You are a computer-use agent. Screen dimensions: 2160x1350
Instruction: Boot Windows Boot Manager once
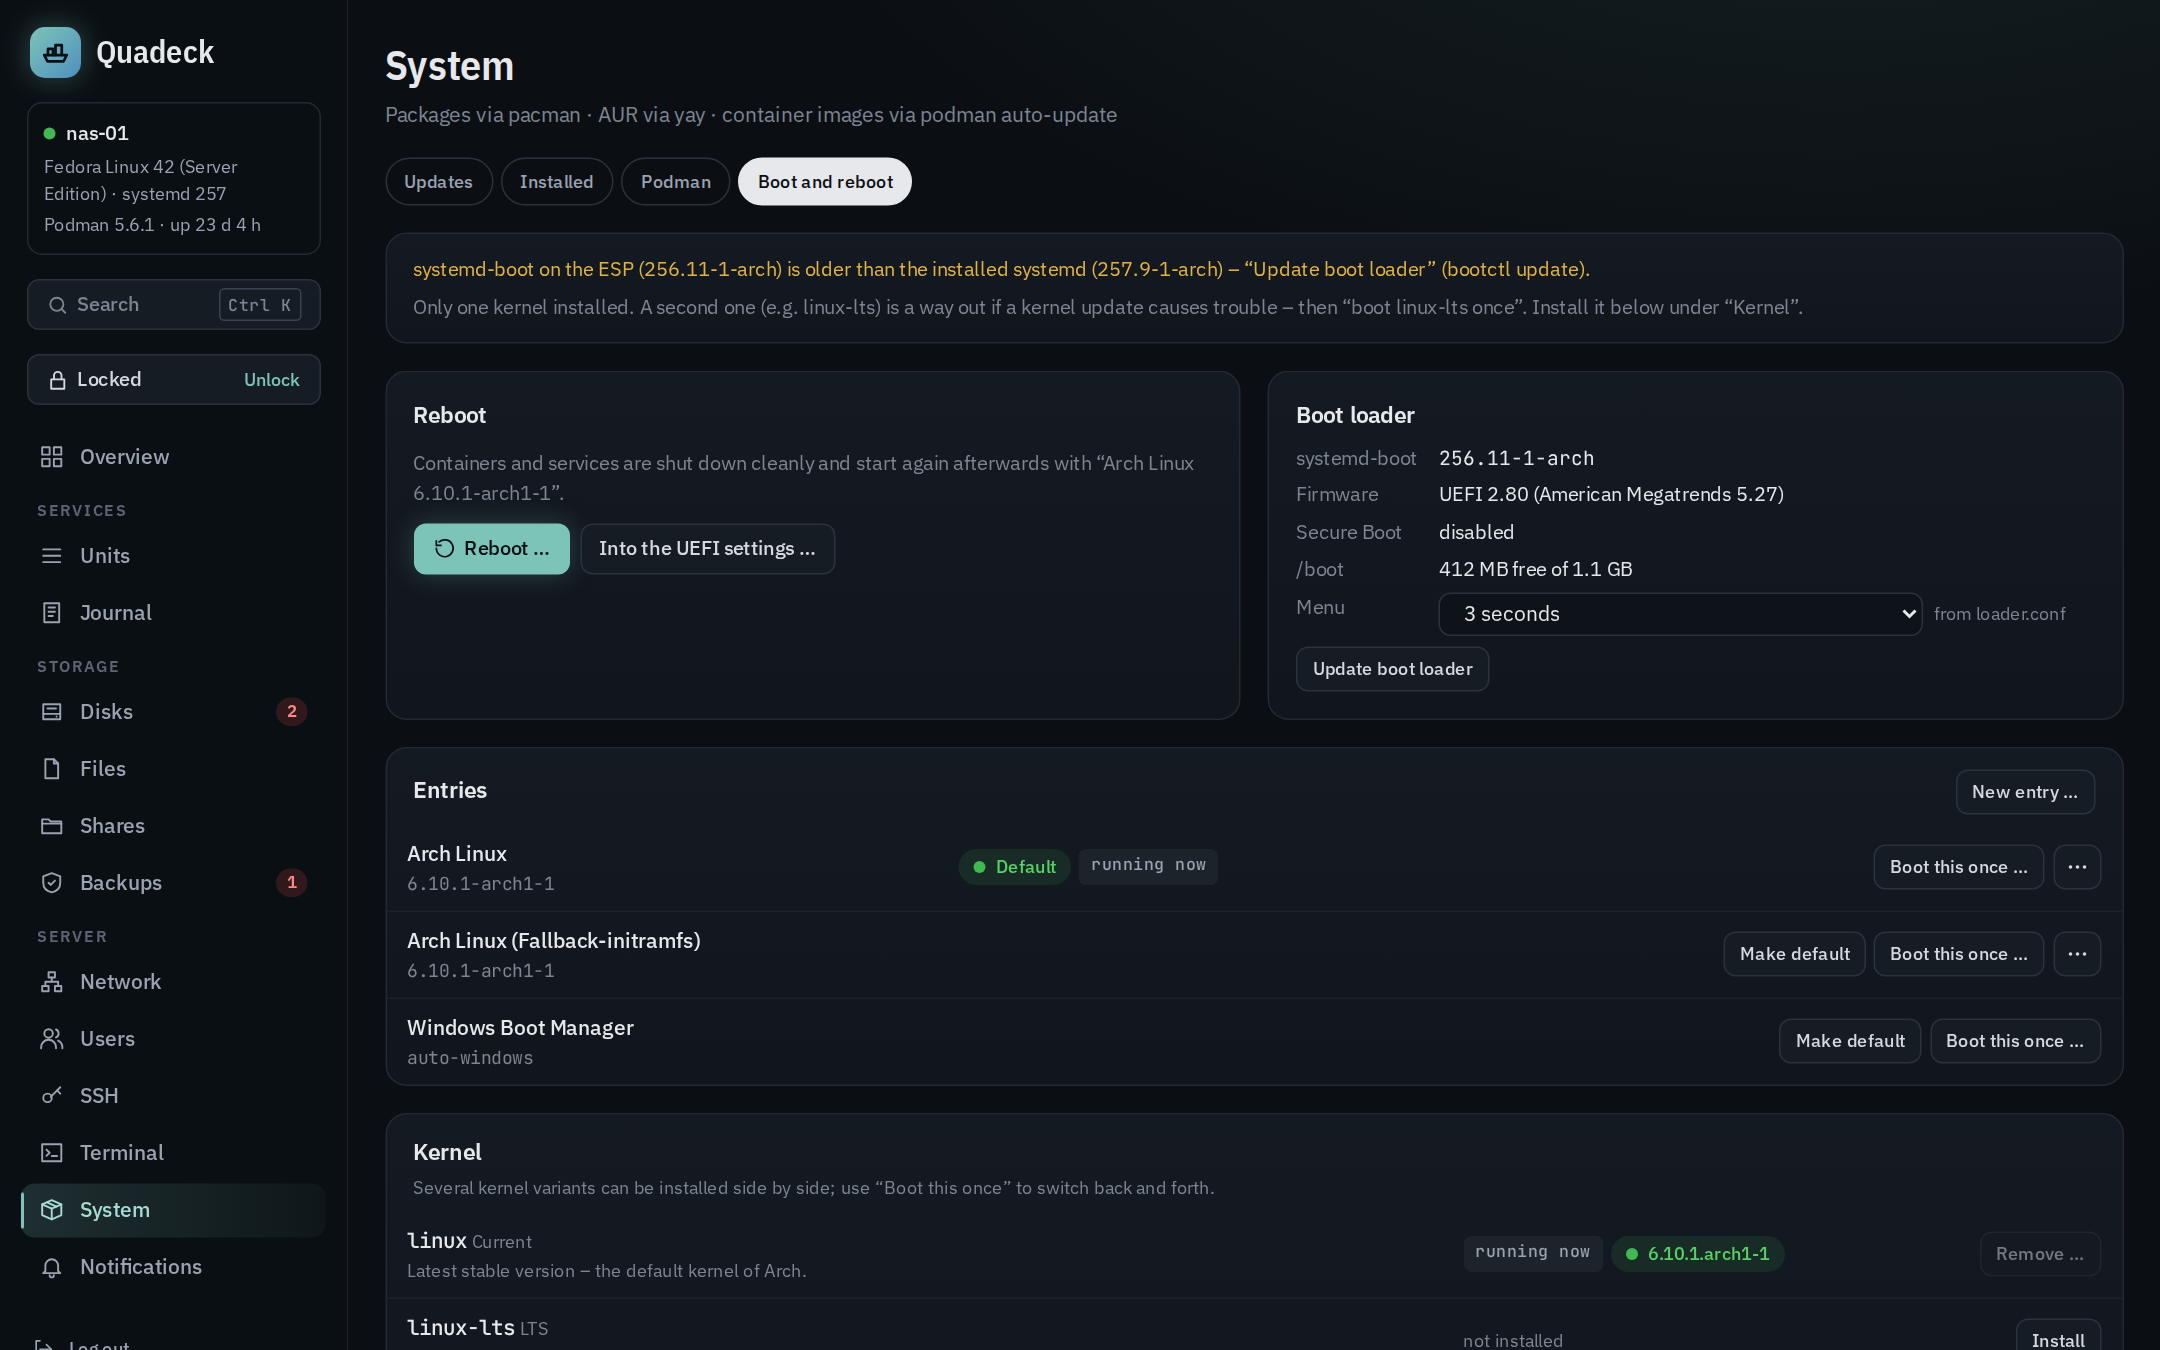pyautogui.click(x=2015, y=1041)
